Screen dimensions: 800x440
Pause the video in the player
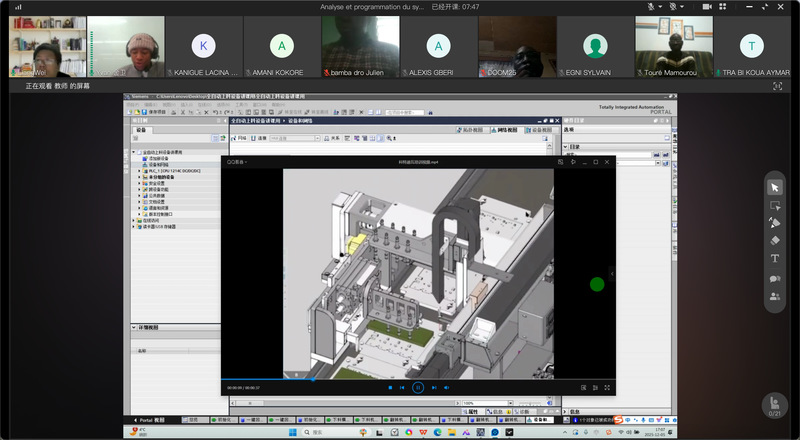[x=418, y=387]
